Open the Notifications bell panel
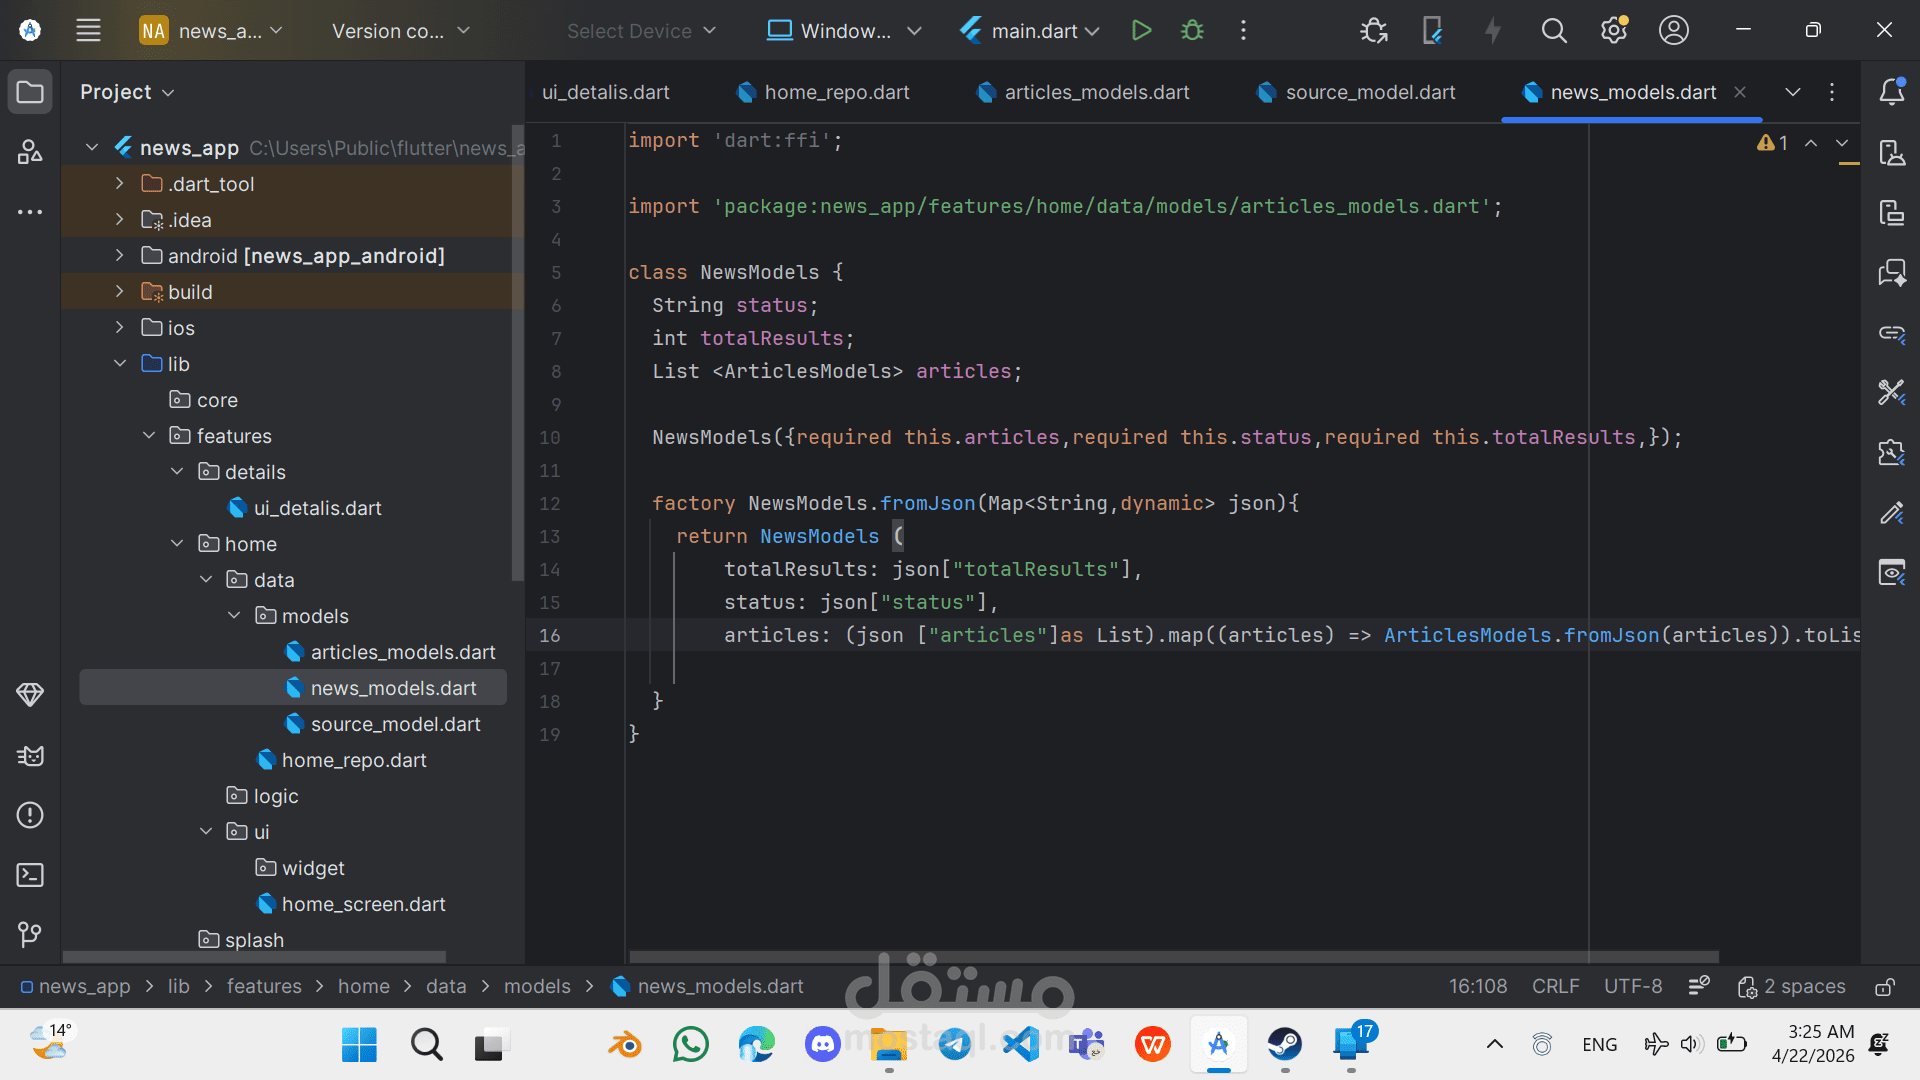Viewport: 1920px width, 1080px height. (1891, 92)
